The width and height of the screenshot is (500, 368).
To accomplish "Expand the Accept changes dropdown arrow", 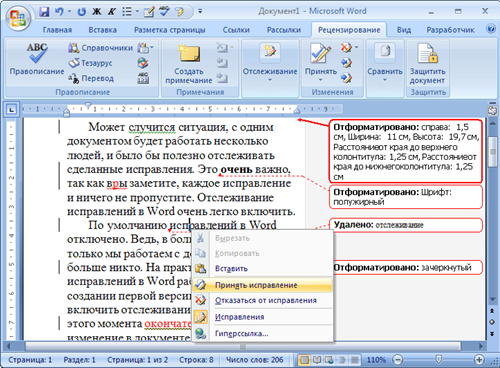I will click(x=320, y=80).
